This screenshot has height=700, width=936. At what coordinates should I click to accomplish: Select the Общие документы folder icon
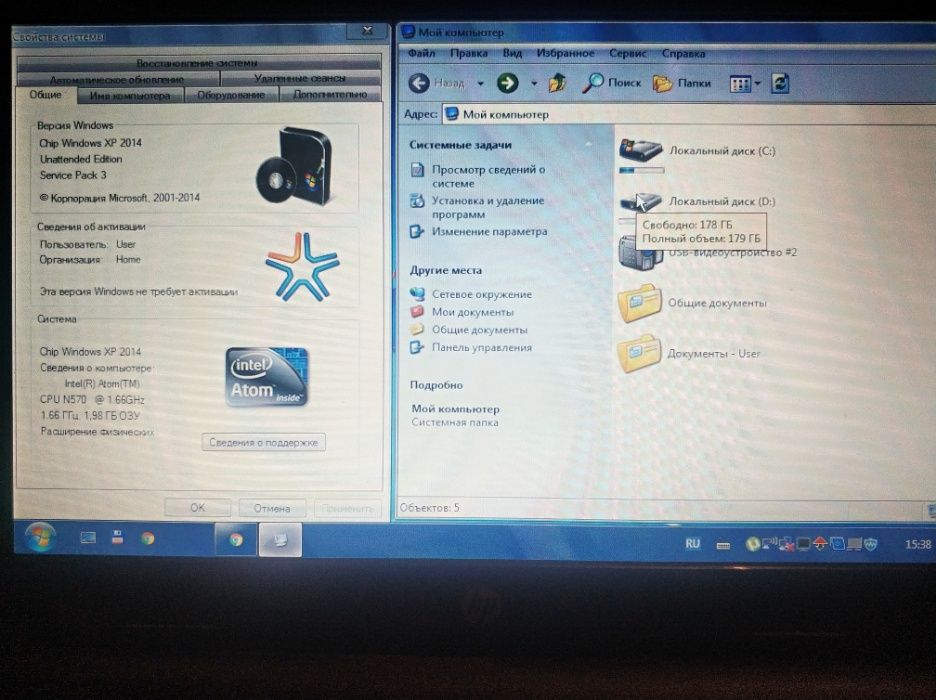point(640,303)
